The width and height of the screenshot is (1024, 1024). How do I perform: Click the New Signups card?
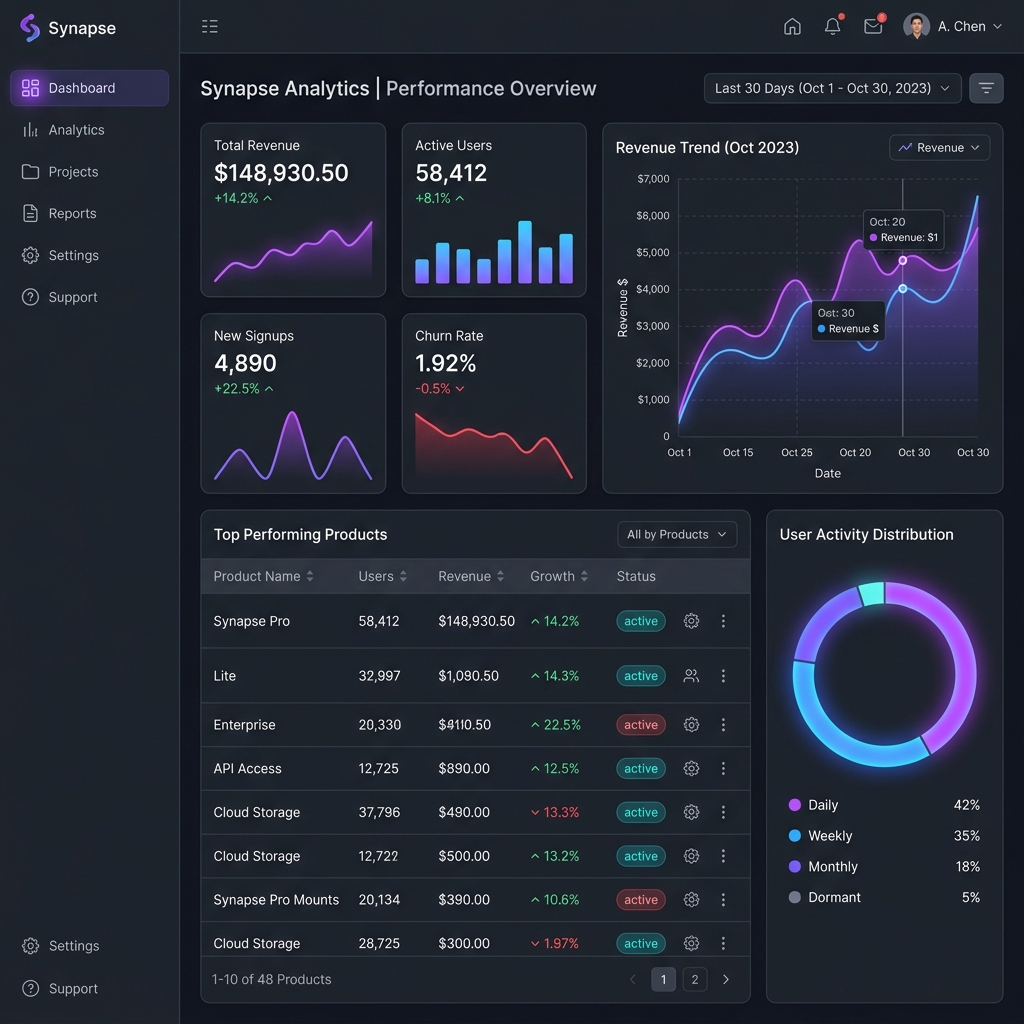point(293,404)
